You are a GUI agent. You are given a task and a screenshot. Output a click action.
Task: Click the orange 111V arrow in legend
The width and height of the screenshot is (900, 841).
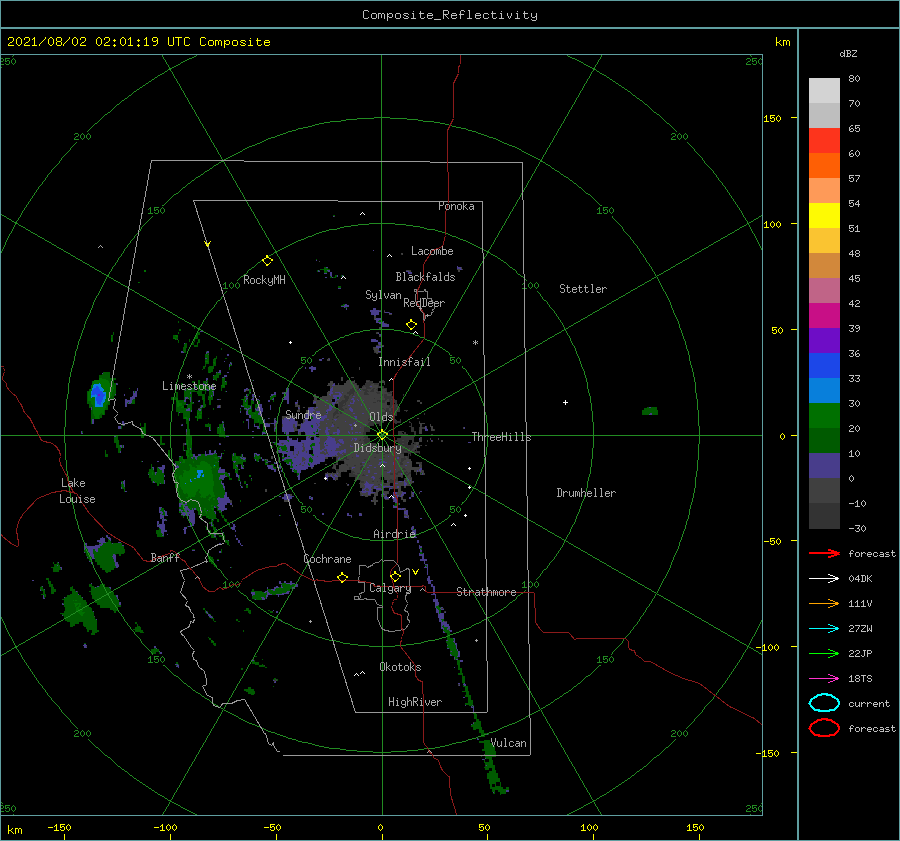pyautogui.click(x=824, y=603)
